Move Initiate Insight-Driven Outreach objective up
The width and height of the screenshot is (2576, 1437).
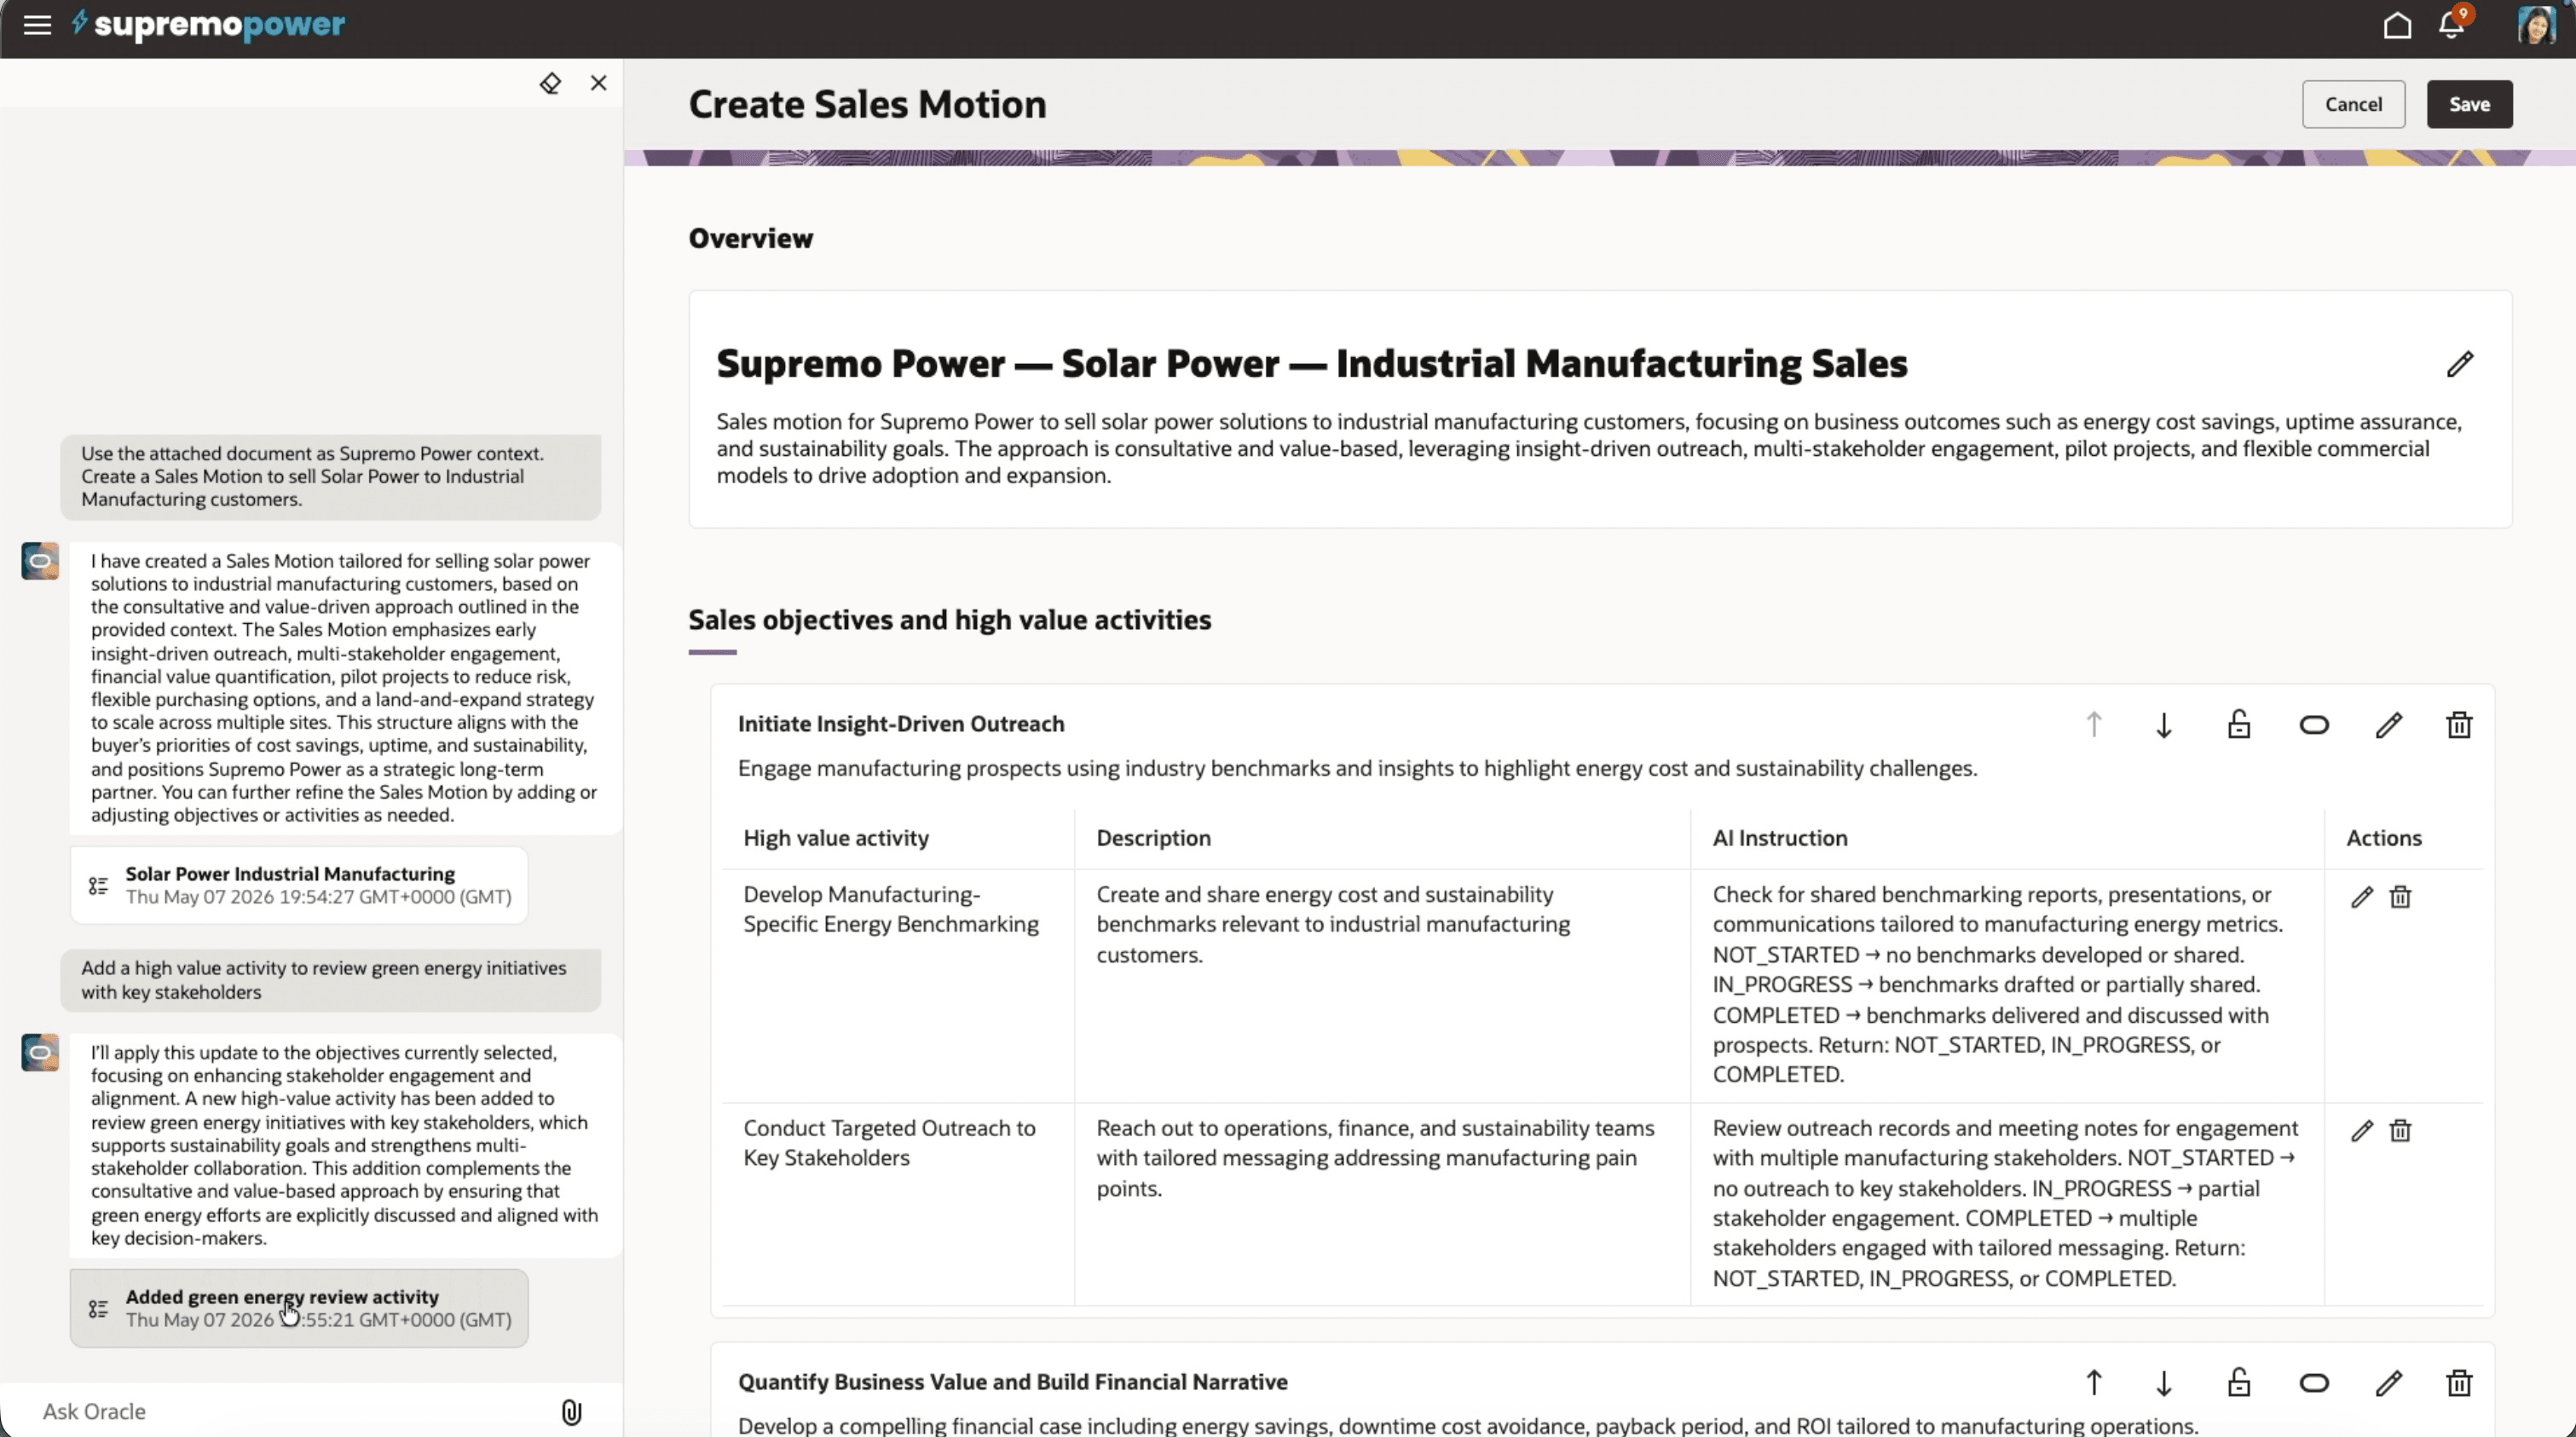(2094, 724)
